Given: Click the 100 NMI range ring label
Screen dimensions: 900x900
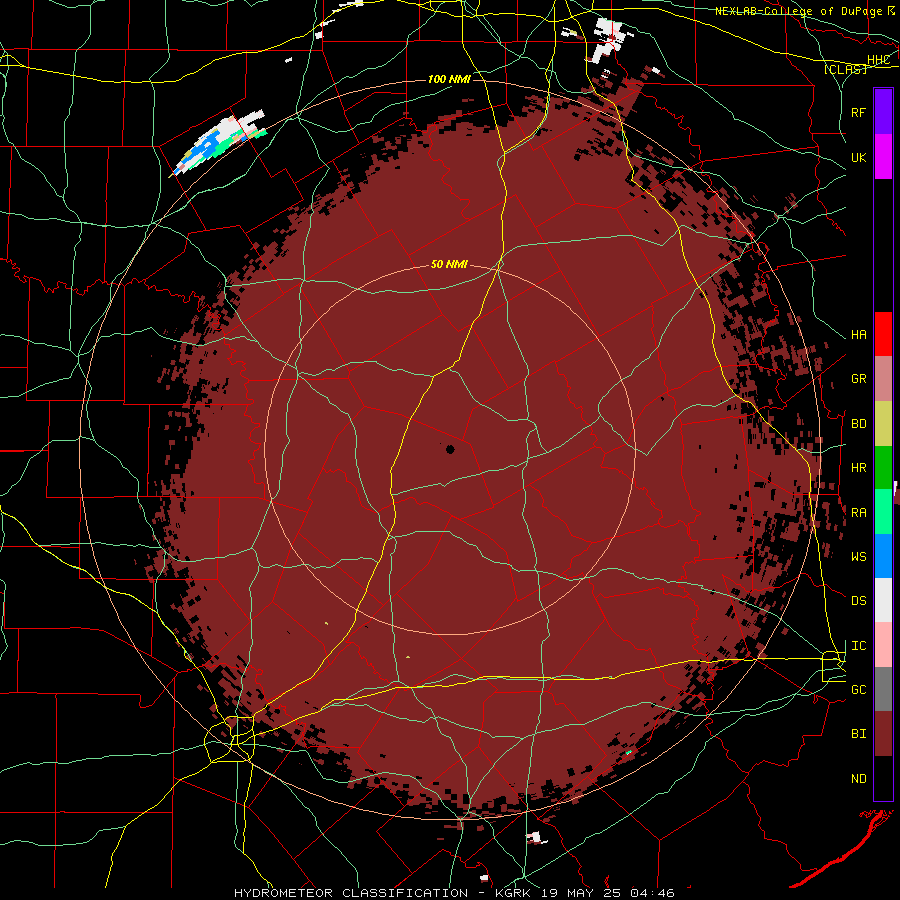Looking at the screenshot, I should (449, 79).
